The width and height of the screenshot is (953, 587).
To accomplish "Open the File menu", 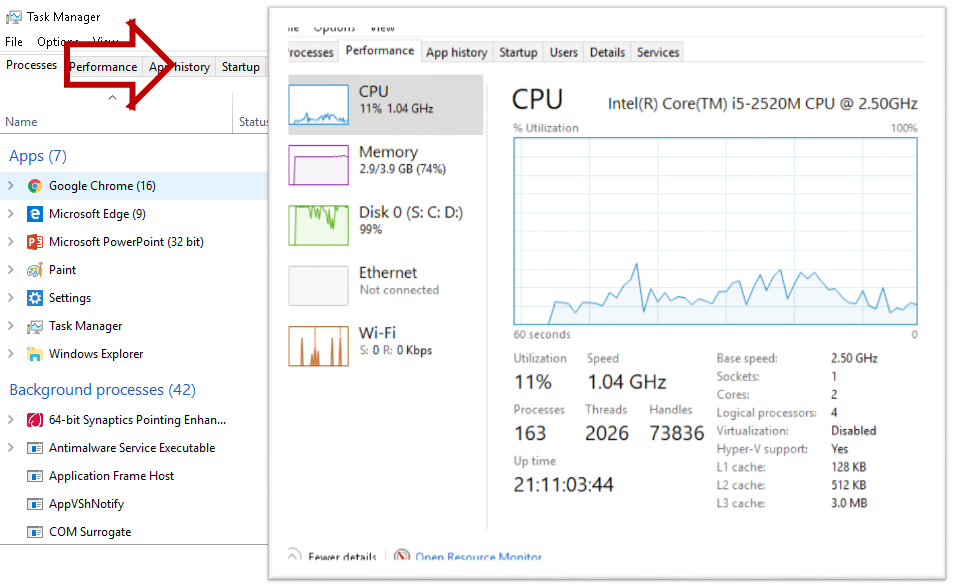I will tap(14, 42).
